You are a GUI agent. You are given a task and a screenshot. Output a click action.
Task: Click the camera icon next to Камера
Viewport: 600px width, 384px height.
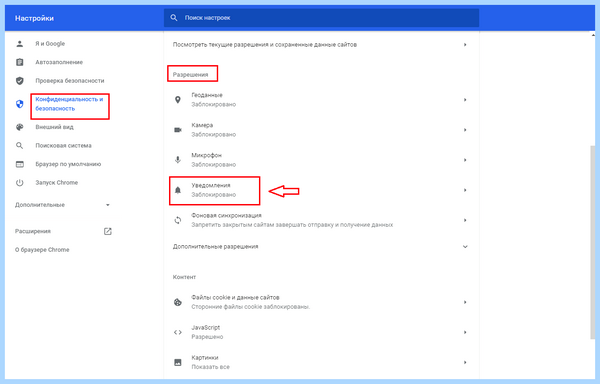(178, 130)
